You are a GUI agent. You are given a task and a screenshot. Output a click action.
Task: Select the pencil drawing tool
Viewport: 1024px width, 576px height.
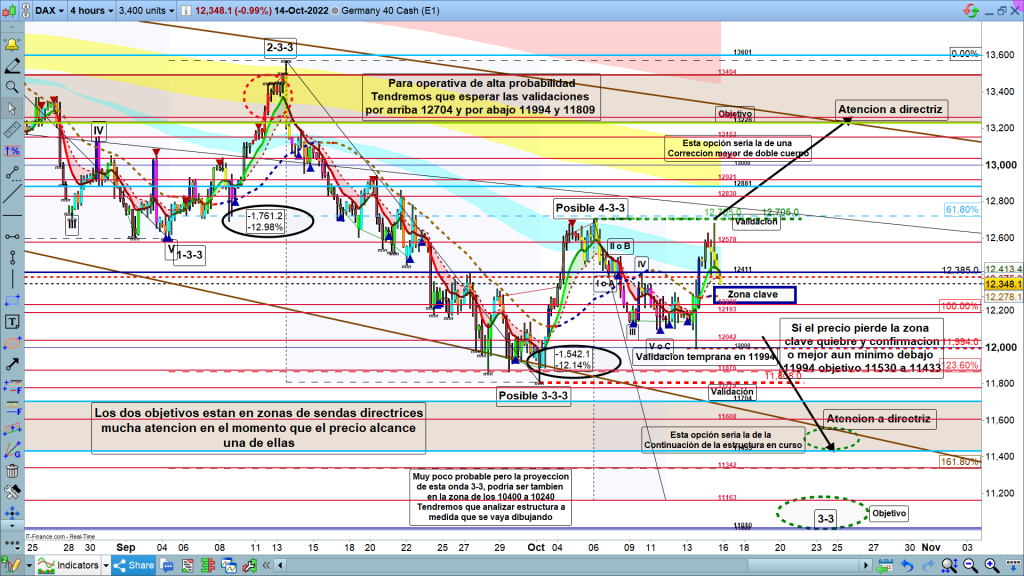tap(13, 66)
